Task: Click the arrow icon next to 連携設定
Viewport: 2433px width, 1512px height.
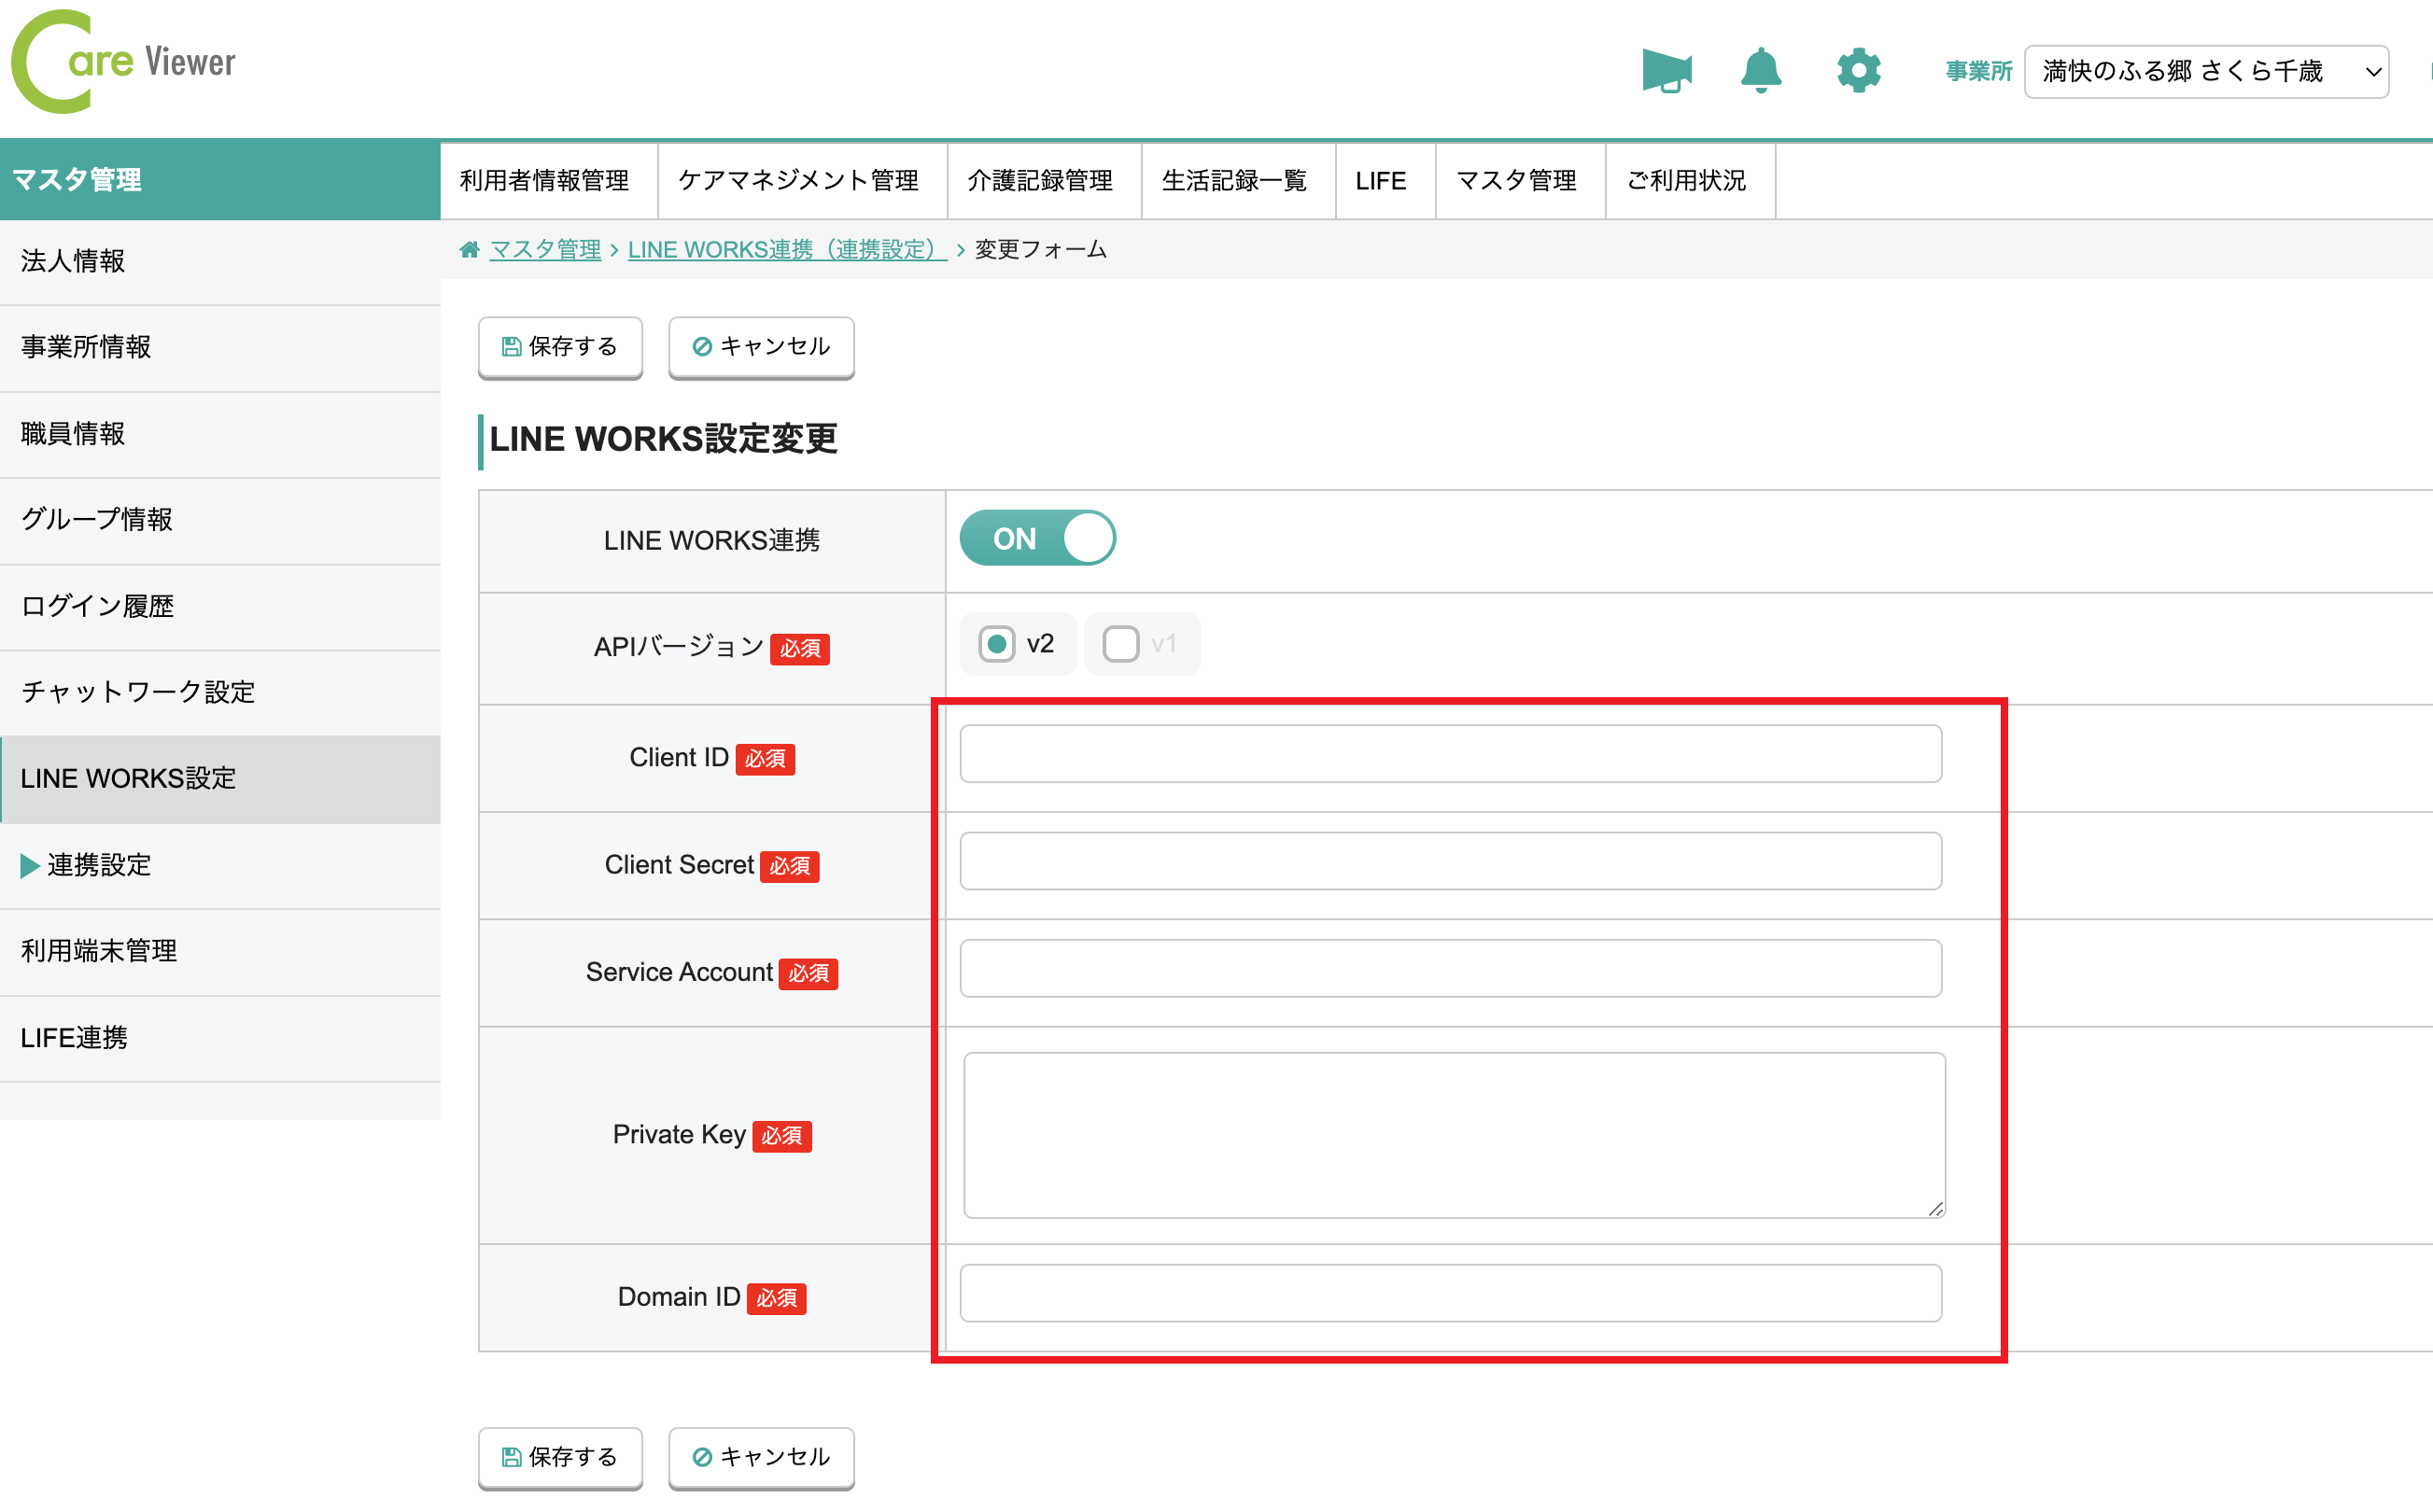Action: tap(30, 866)
